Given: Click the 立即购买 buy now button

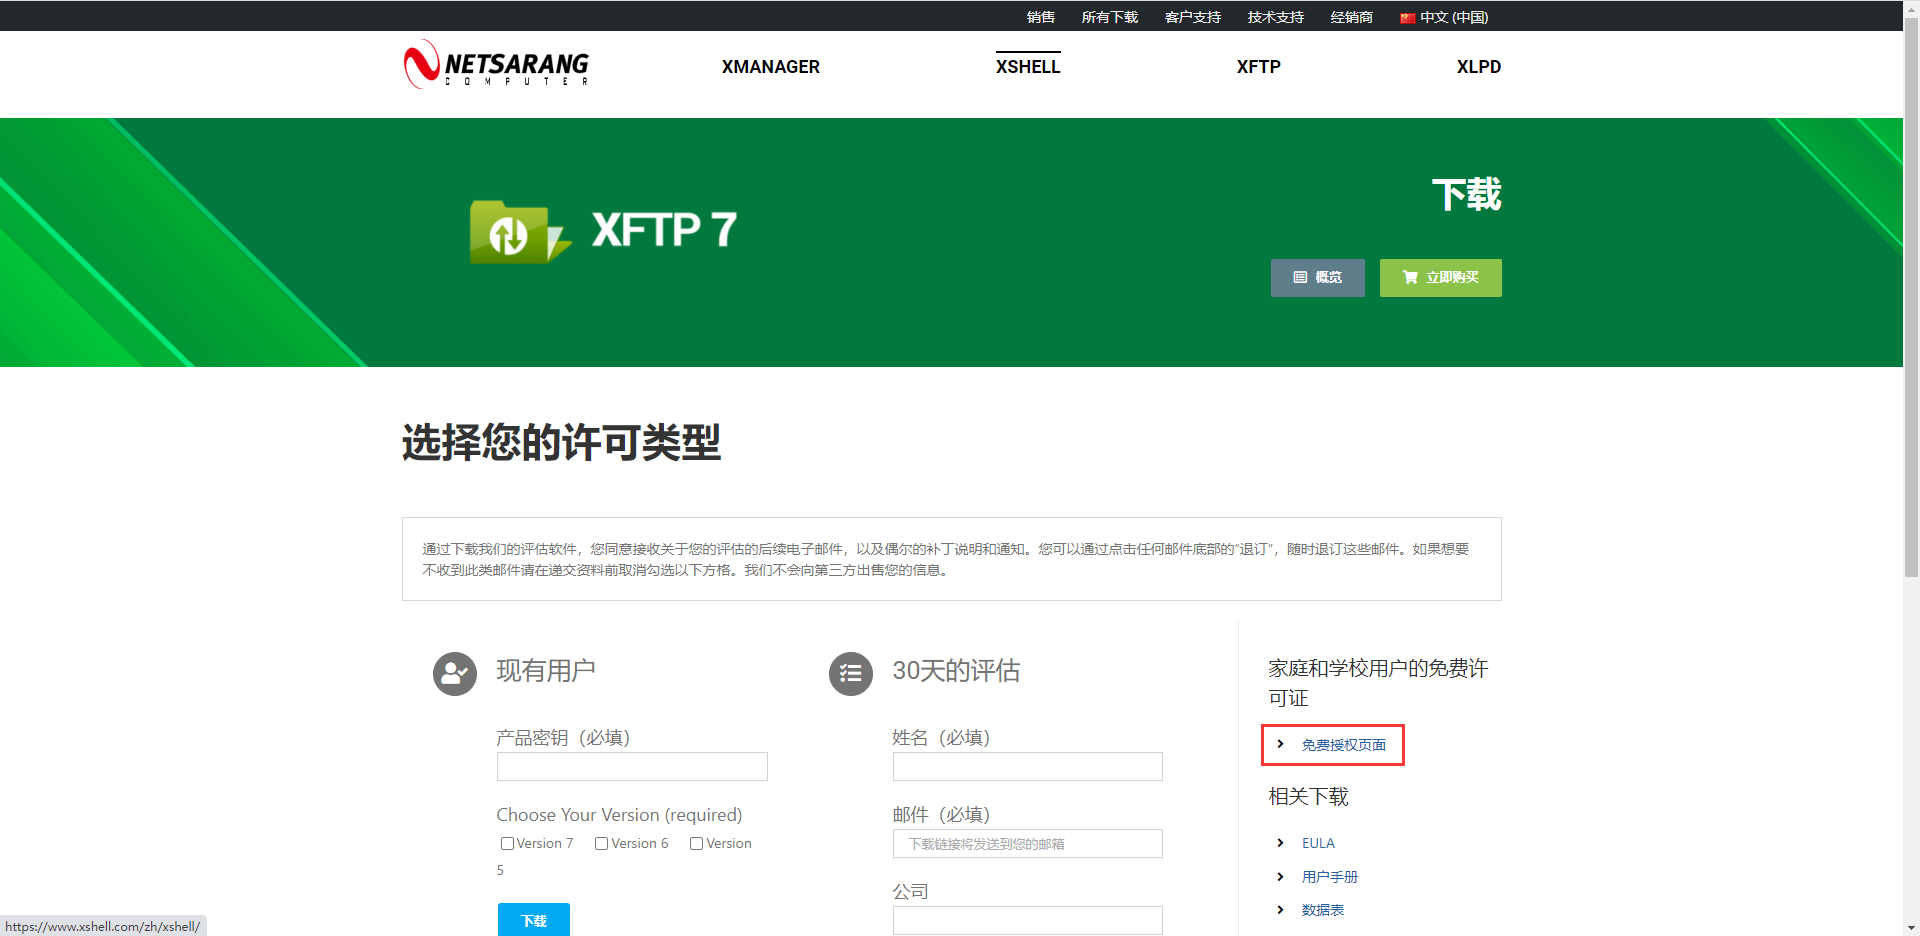Looking at the screenshot, I should [1441, 278].
